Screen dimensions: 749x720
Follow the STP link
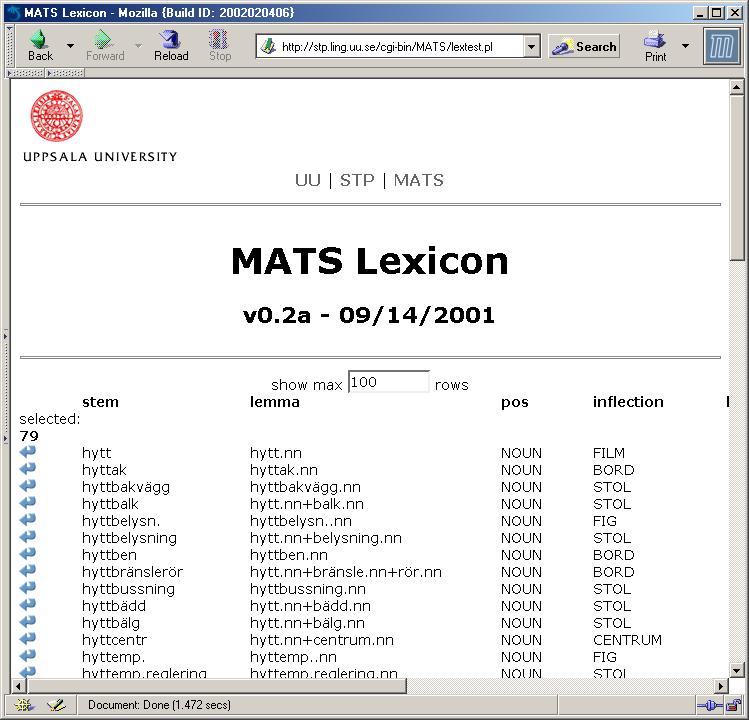[x=357, y=180]
